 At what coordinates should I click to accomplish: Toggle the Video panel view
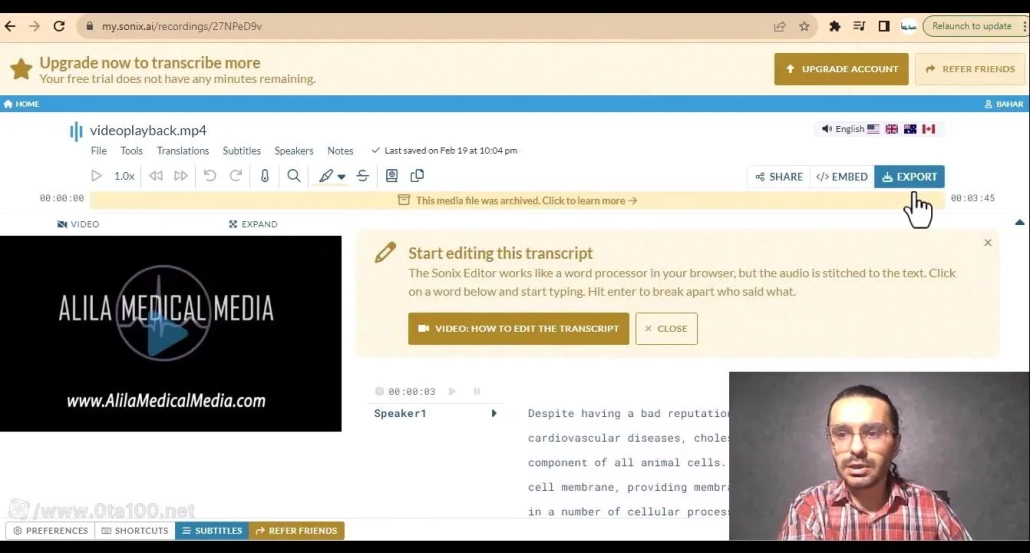[79, 224]
